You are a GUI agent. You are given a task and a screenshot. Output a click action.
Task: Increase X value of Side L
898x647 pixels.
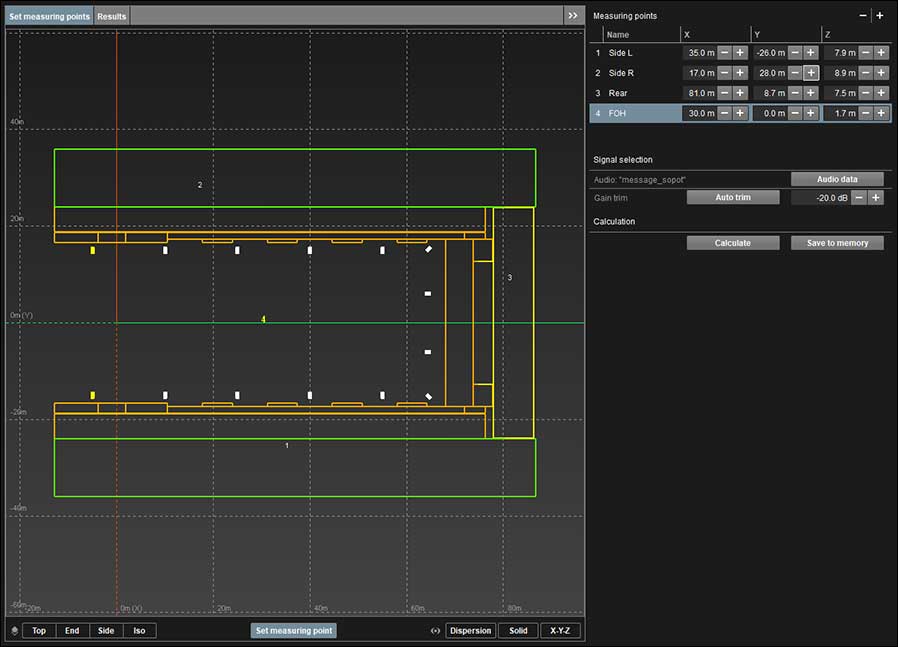[740, 52]
